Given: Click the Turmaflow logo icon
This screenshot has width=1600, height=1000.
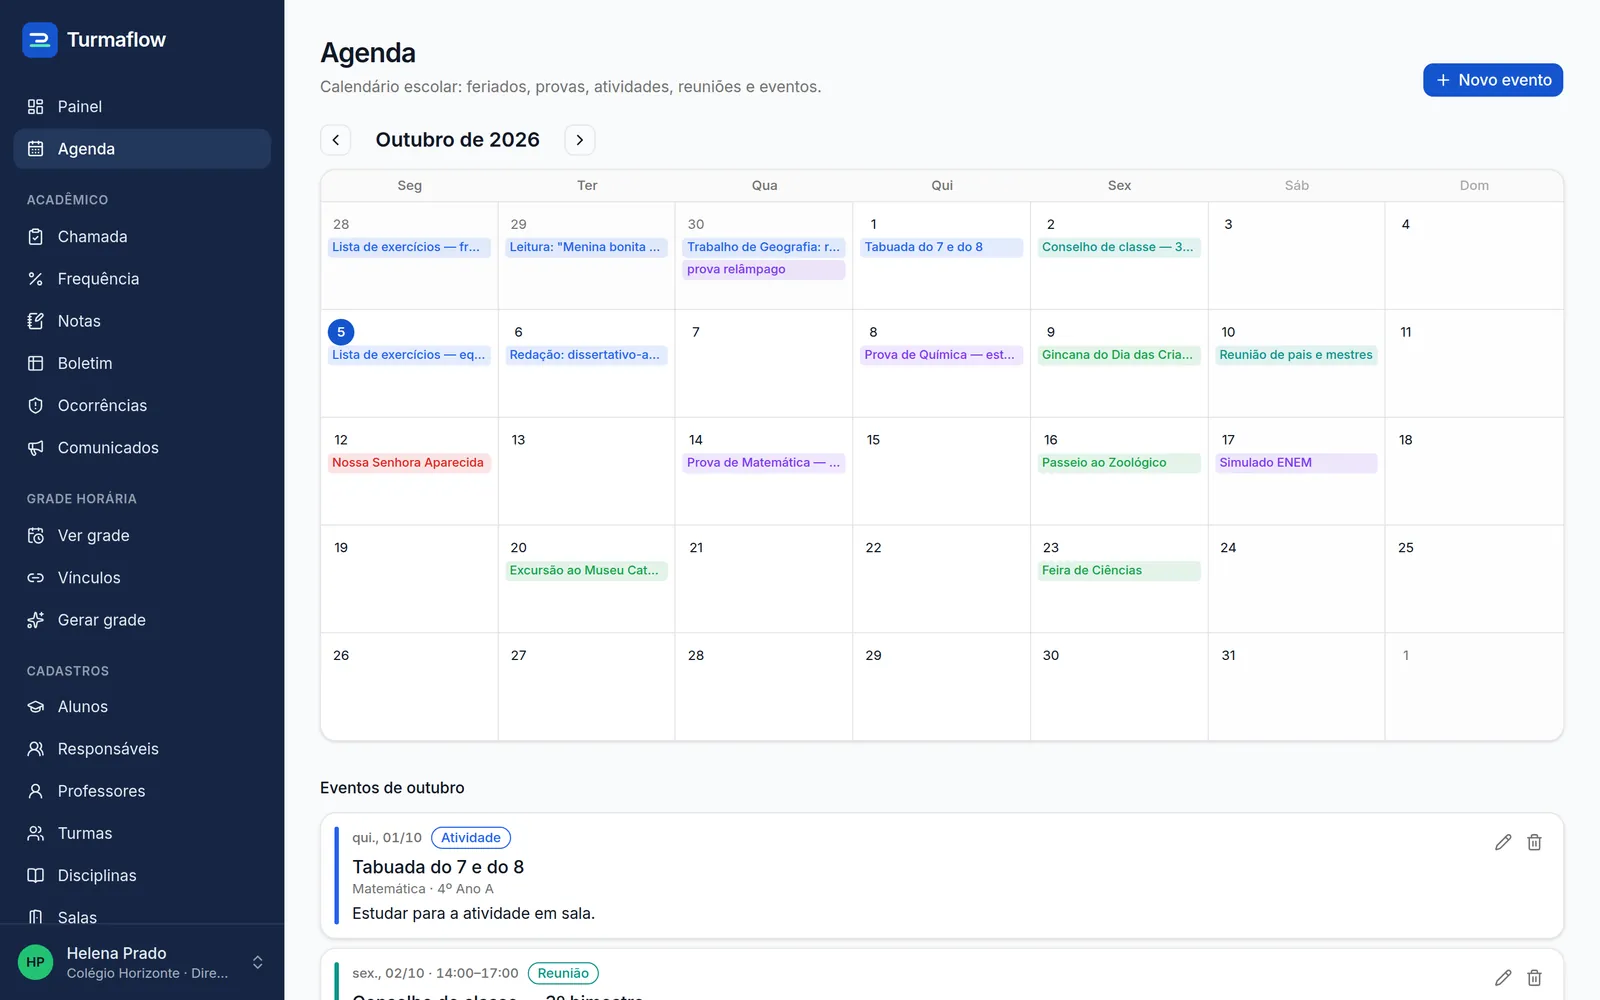Looking at the screenshot, I should [x=40, y=40].
